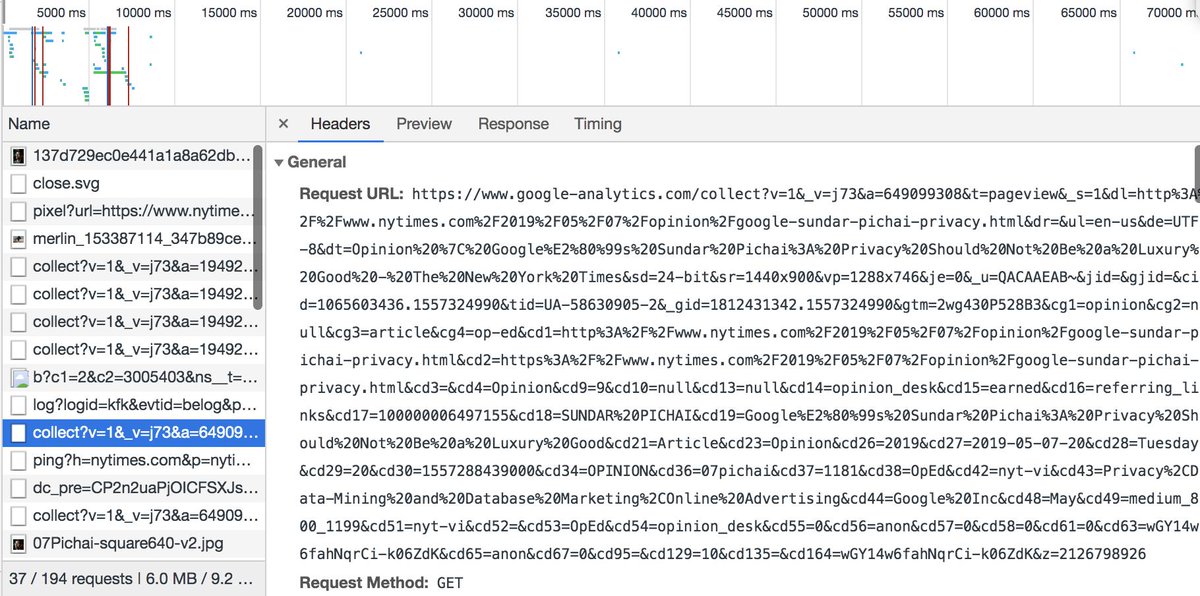Click the image icon of 137d729ec0e441a1a8a62db request

pos(18,156)
